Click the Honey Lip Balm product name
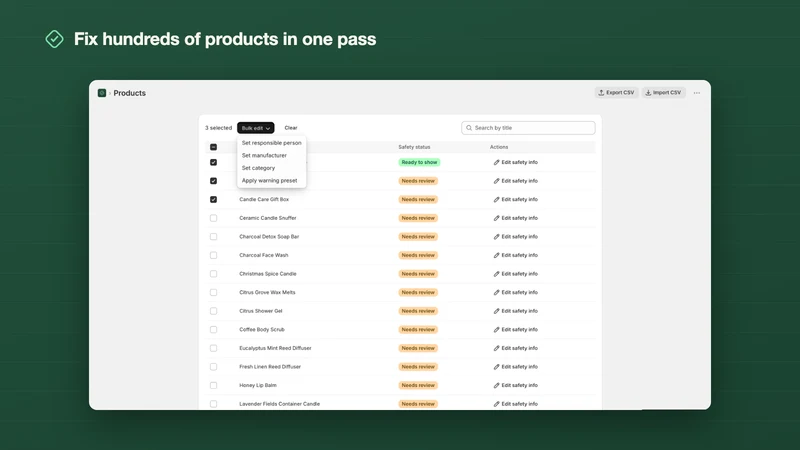800x450 pixels. coord(258,385)
